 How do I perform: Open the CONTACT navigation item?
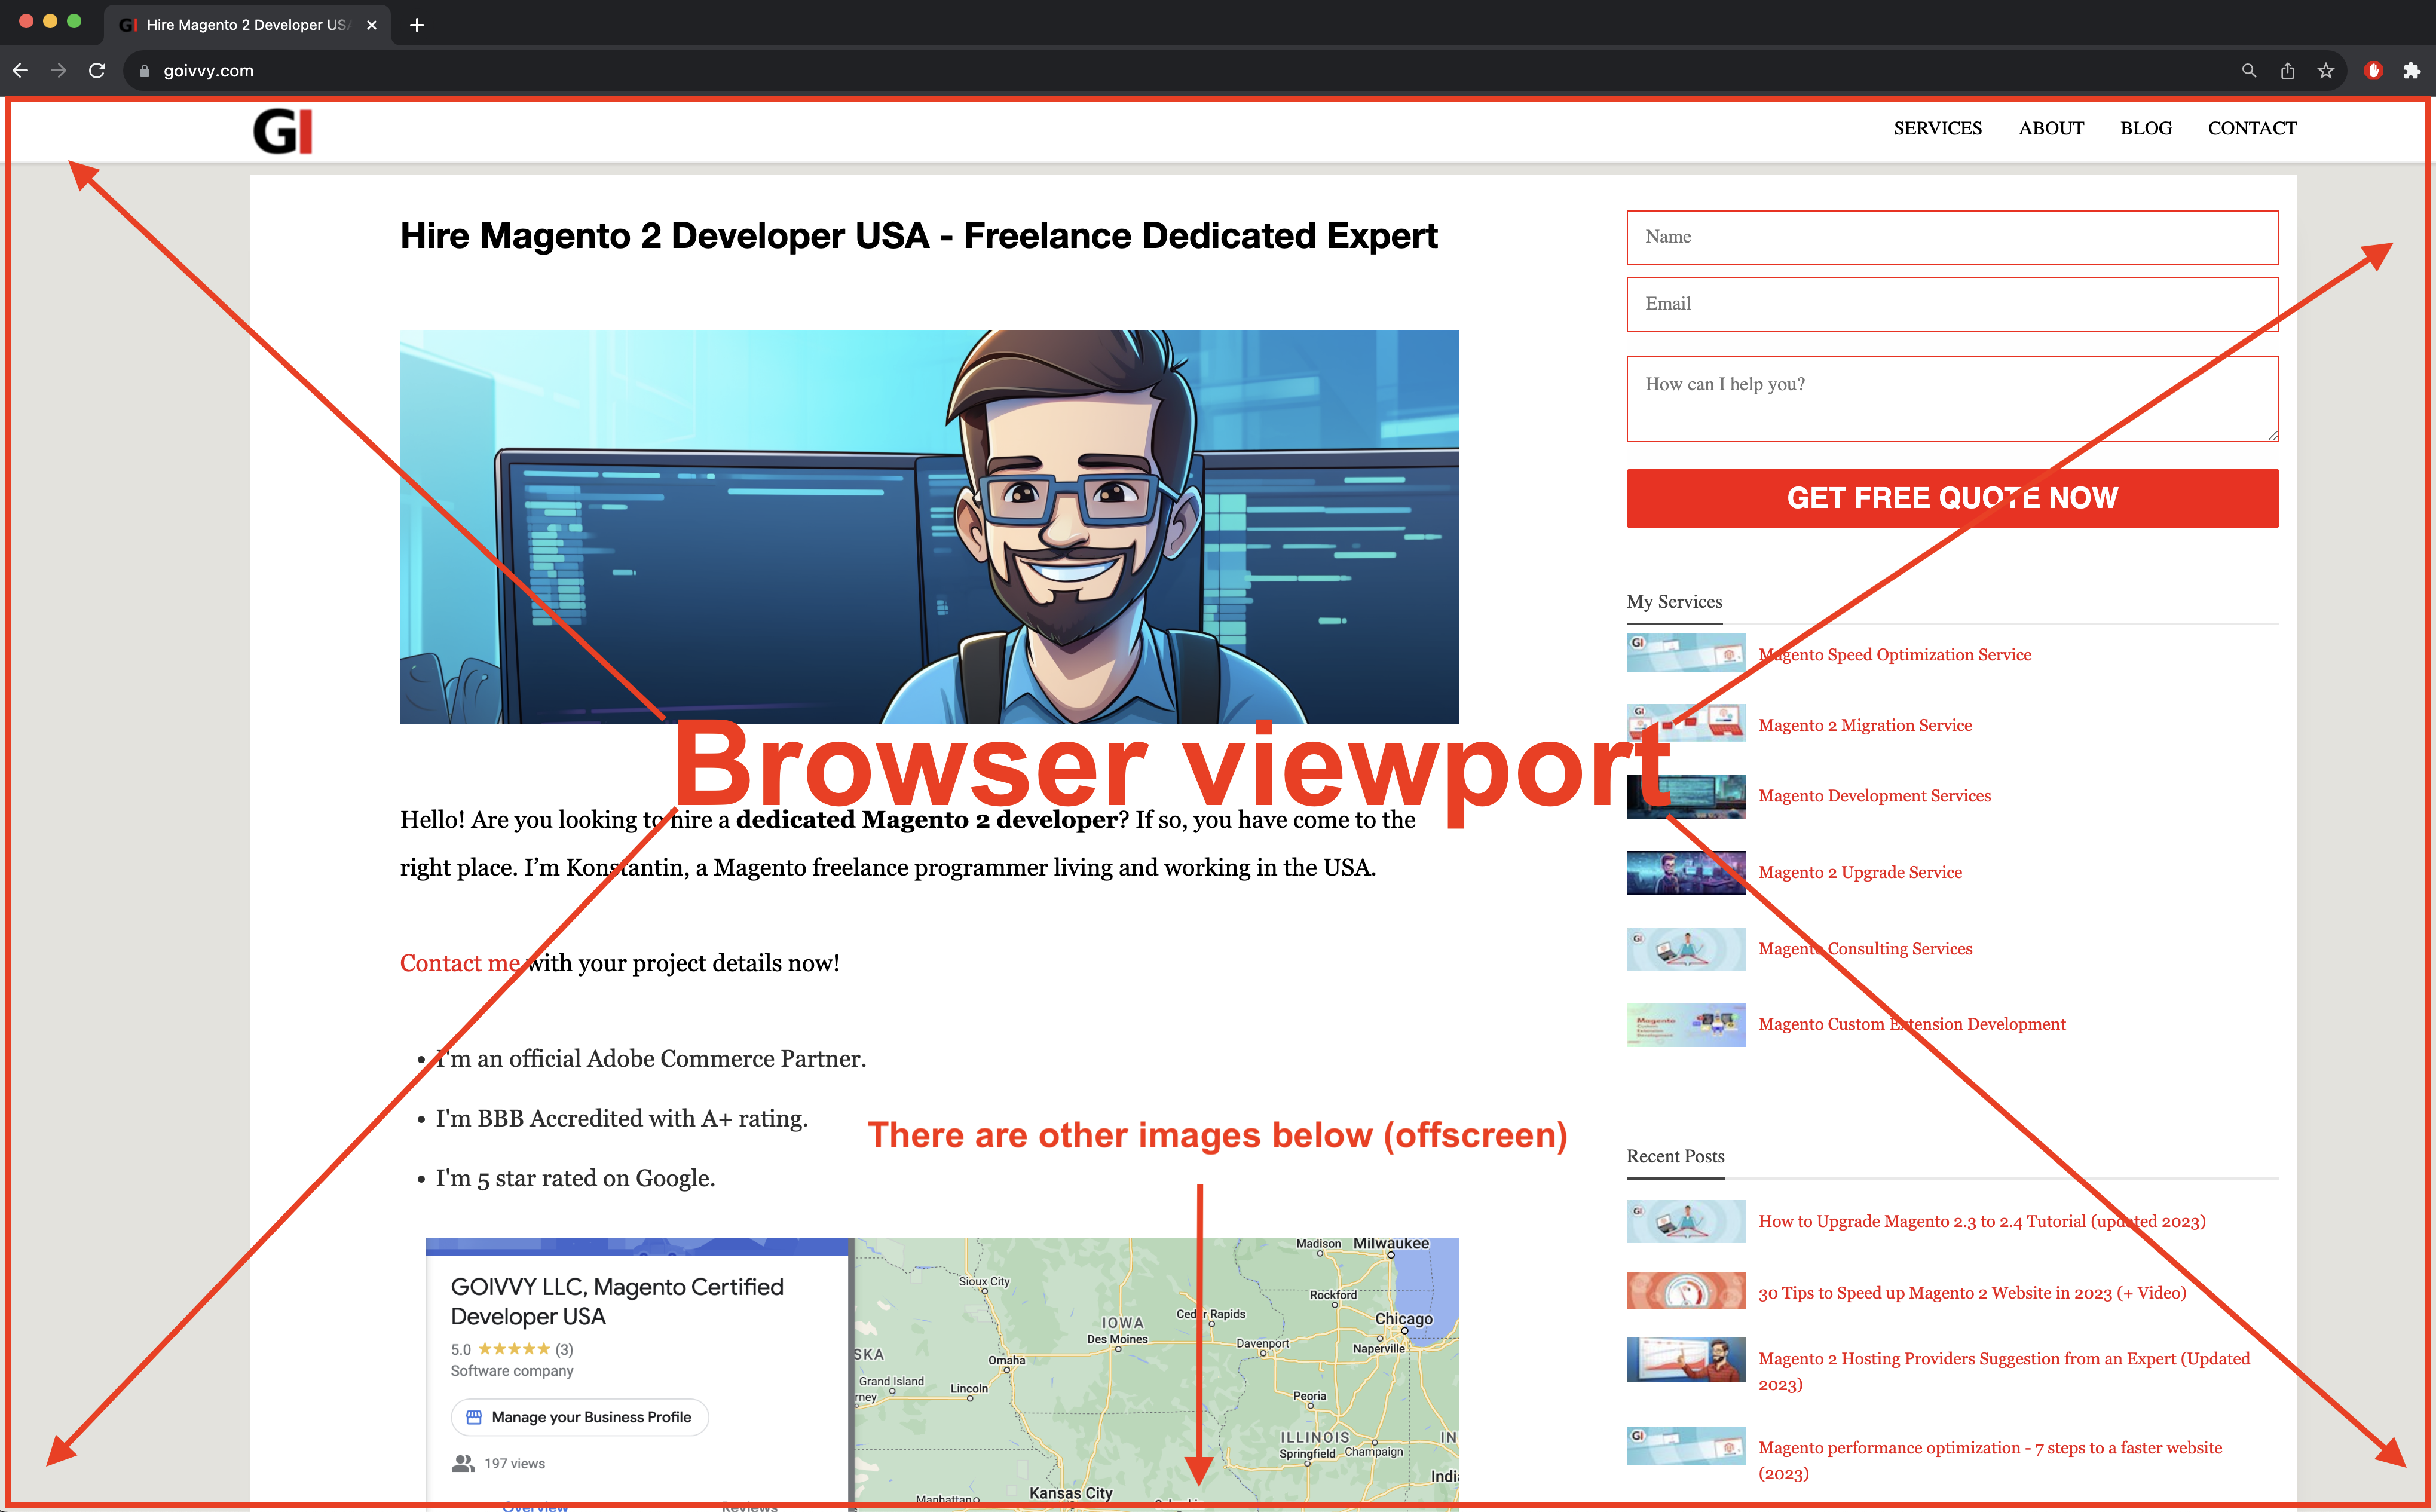[2251, 128]
